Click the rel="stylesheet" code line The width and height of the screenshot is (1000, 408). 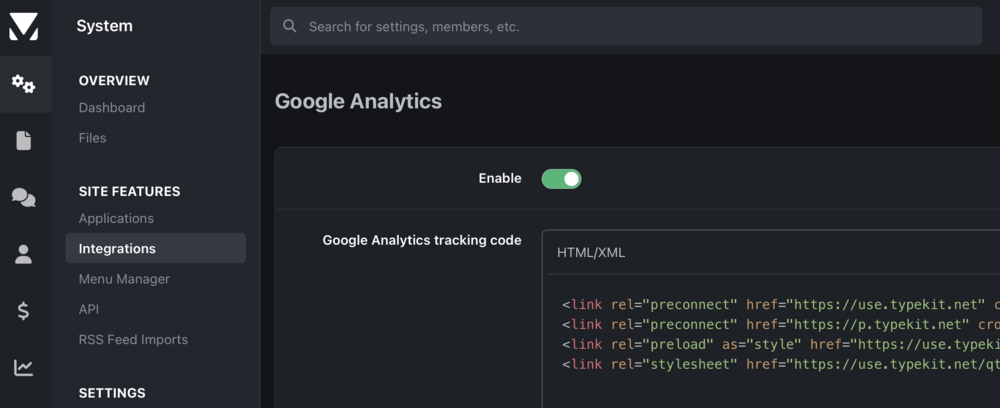781,364
